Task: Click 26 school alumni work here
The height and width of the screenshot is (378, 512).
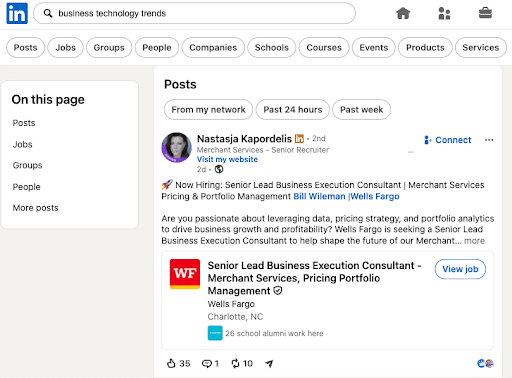Action: 274,333
